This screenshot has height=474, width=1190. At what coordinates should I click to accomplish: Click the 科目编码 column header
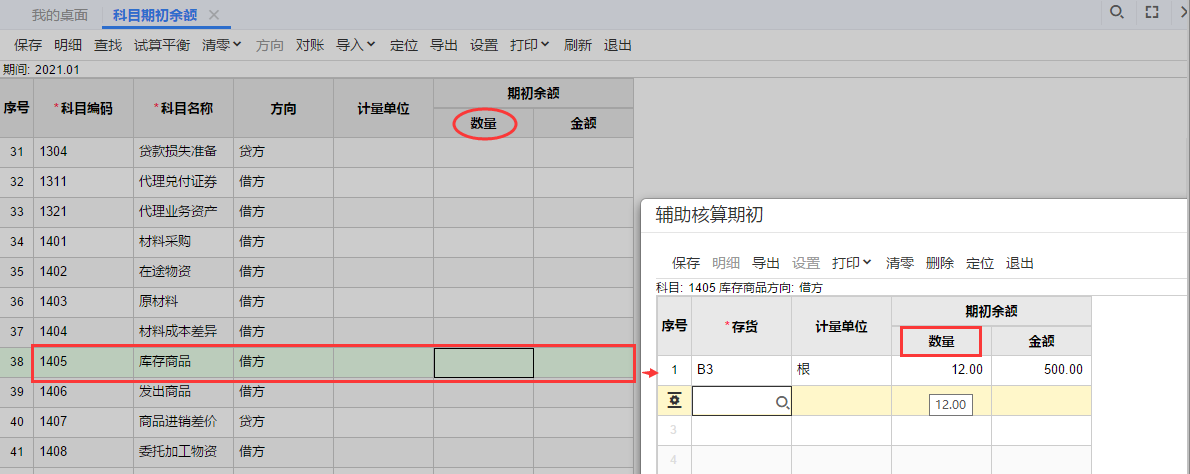click(83, 108)
